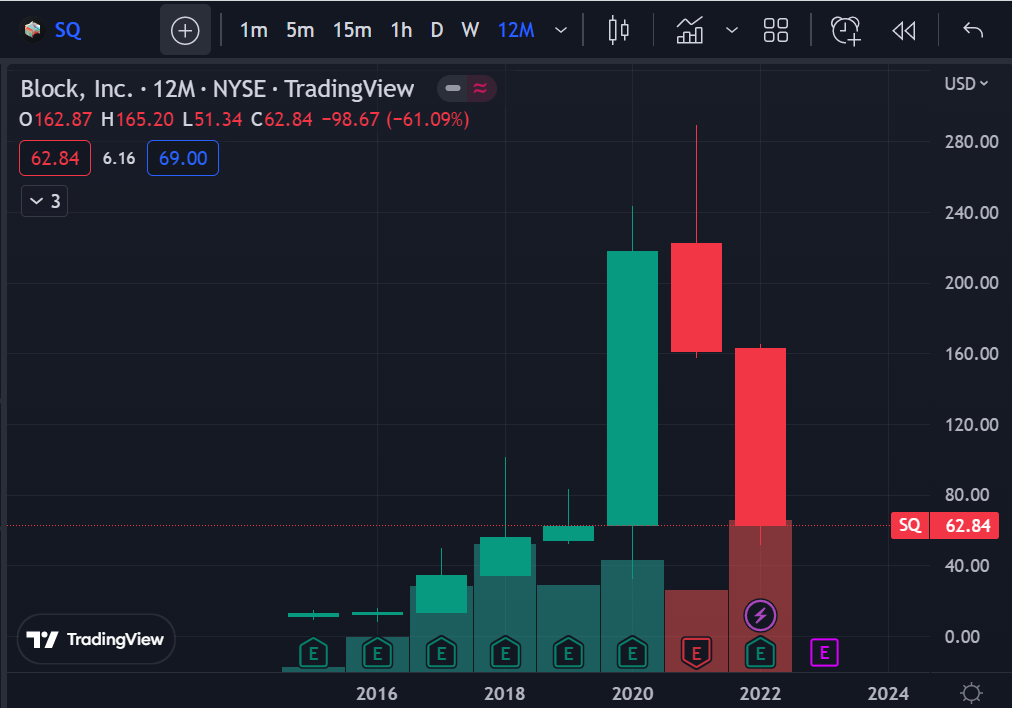Switch to the 1h timeframe
This screenshot has height=708, width=1012.
pyautogui.click(x=401, y=30)
